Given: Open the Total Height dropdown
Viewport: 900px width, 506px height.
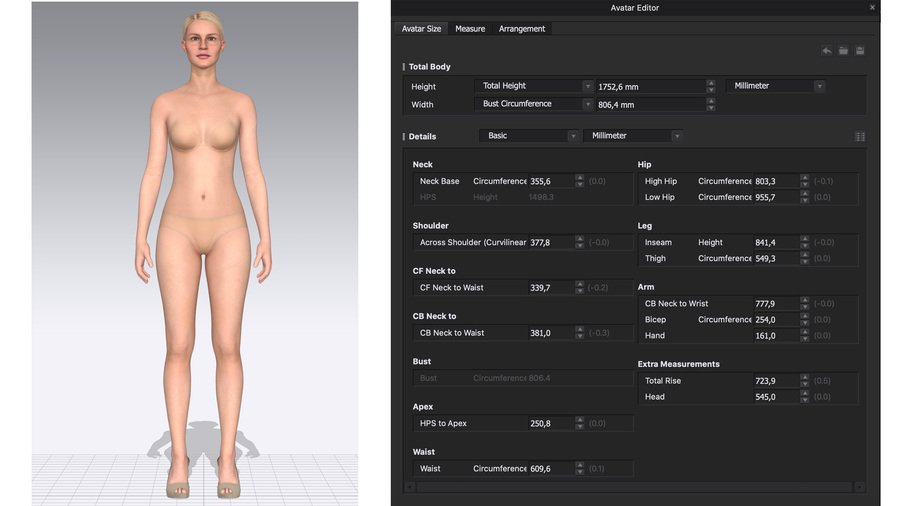Looking at the screenshot, I should click(x=534, y=86).
